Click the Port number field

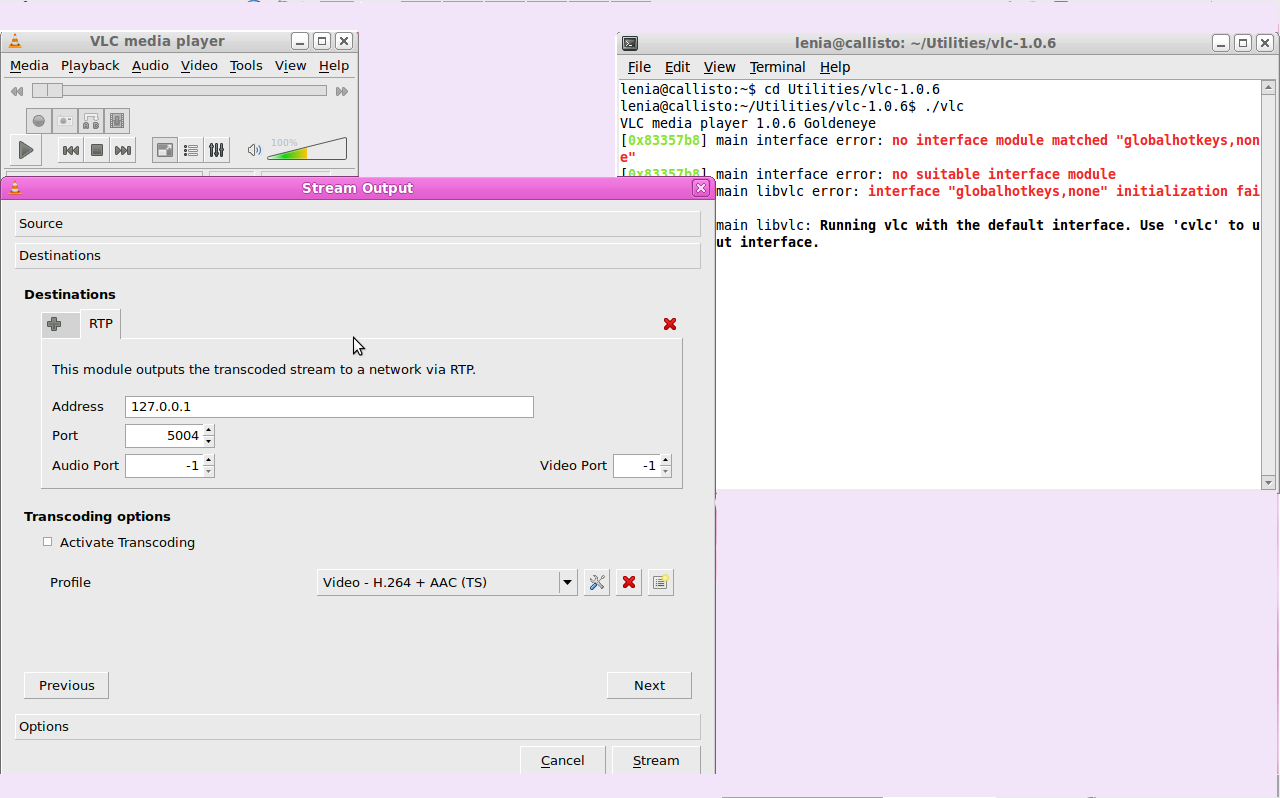(164, 436)
